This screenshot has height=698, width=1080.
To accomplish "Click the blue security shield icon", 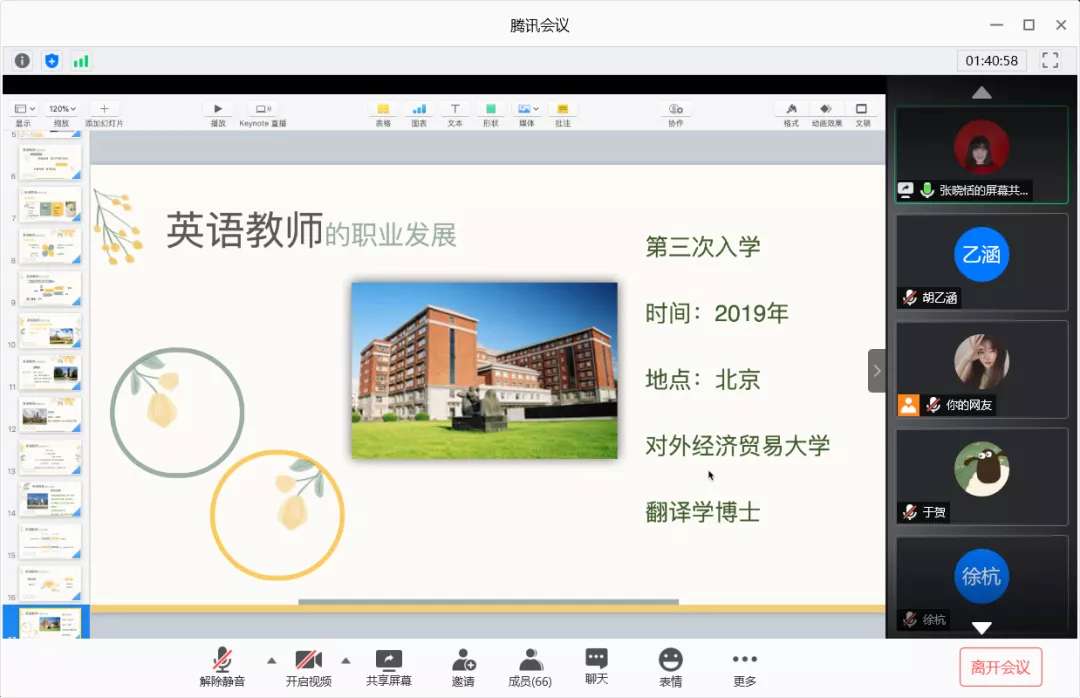I will coord(52,61).
